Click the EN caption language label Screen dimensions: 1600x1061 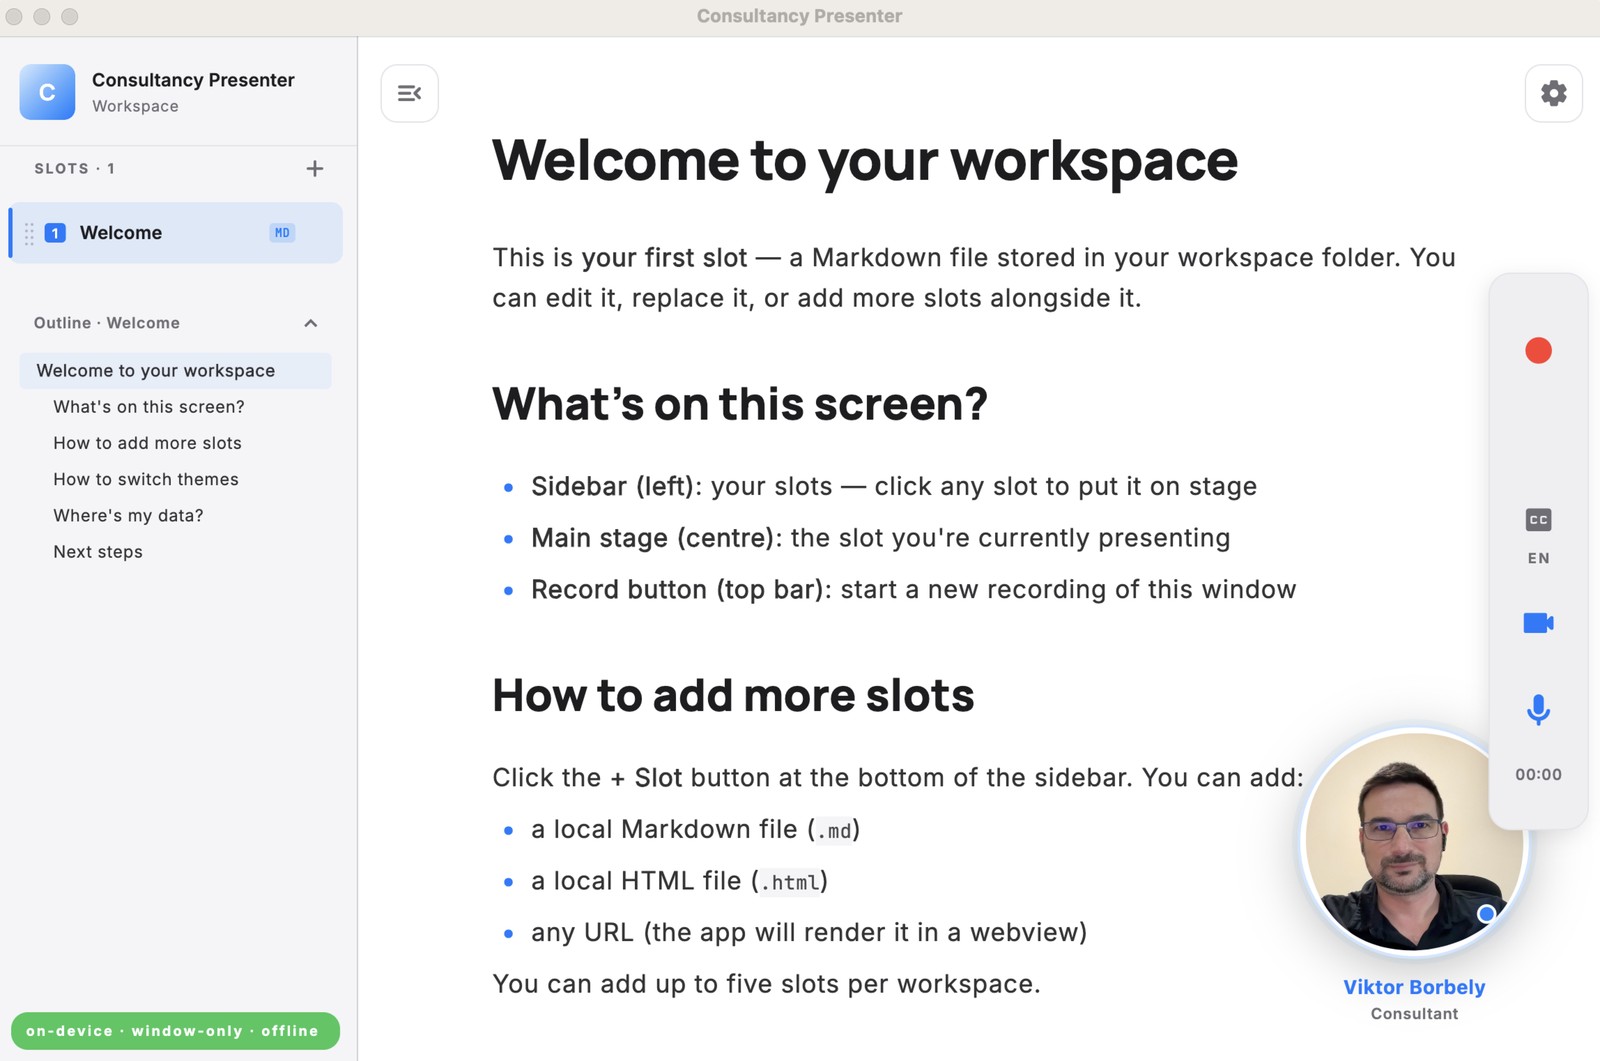point(1538,558)
